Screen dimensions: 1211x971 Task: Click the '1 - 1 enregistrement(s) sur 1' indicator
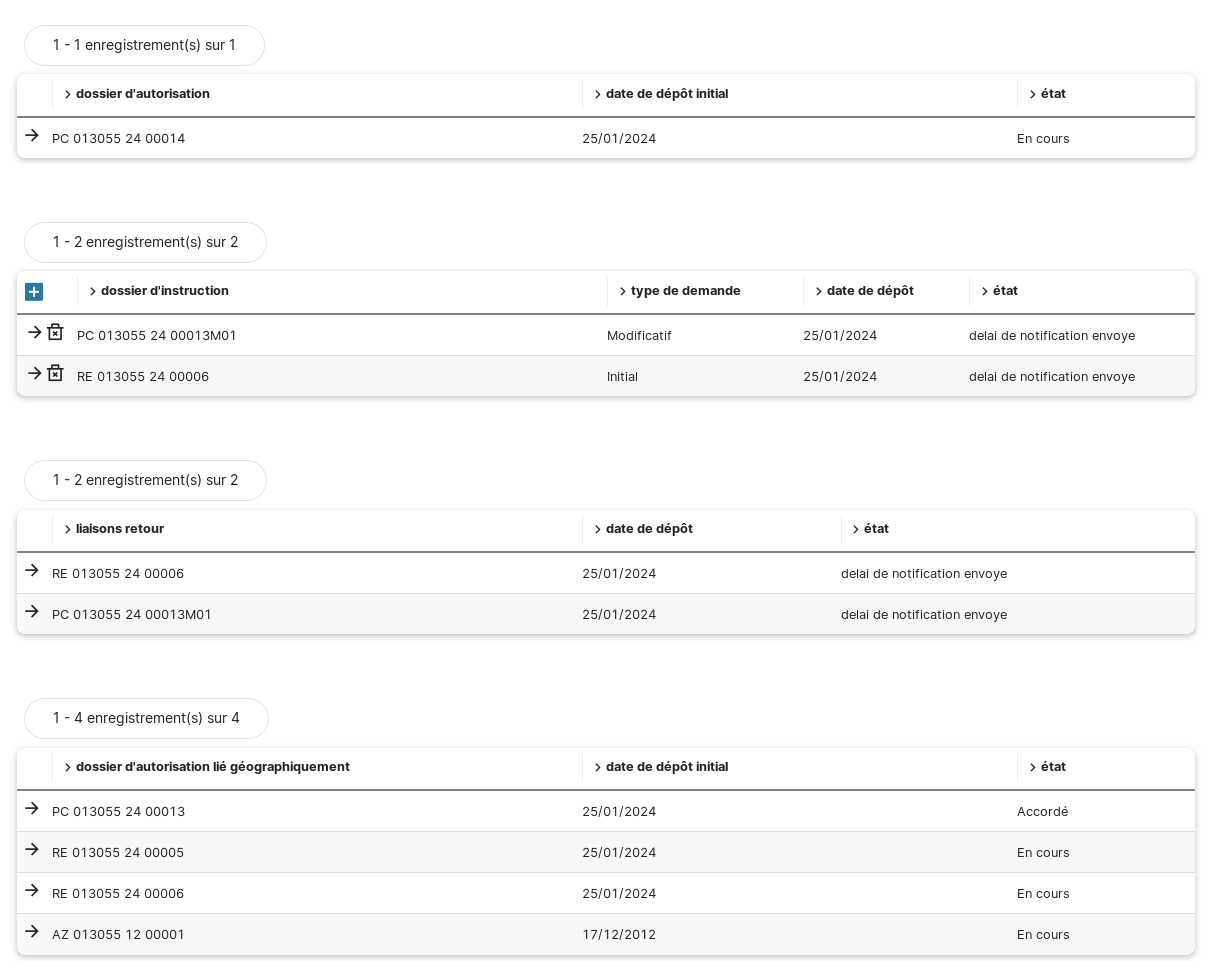[x=144, y=45]
